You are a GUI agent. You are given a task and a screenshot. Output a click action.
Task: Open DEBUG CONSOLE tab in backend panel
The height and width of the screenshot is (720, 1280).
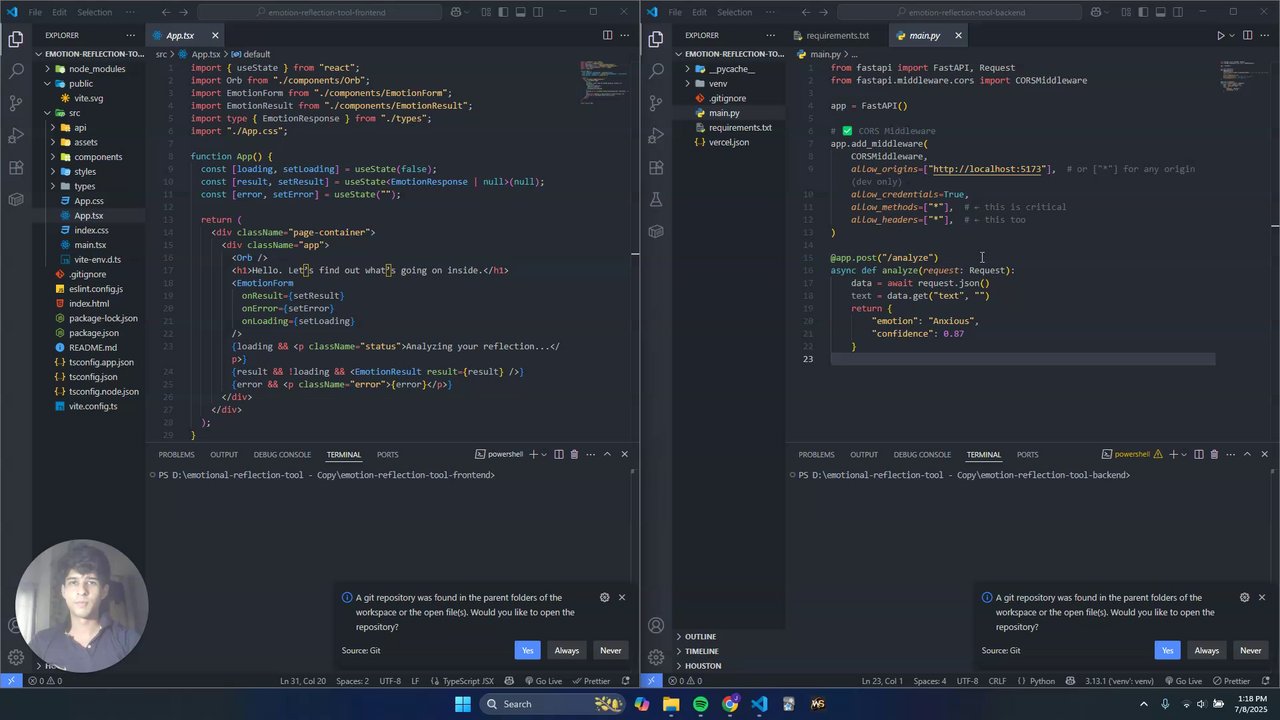point(922,454)
